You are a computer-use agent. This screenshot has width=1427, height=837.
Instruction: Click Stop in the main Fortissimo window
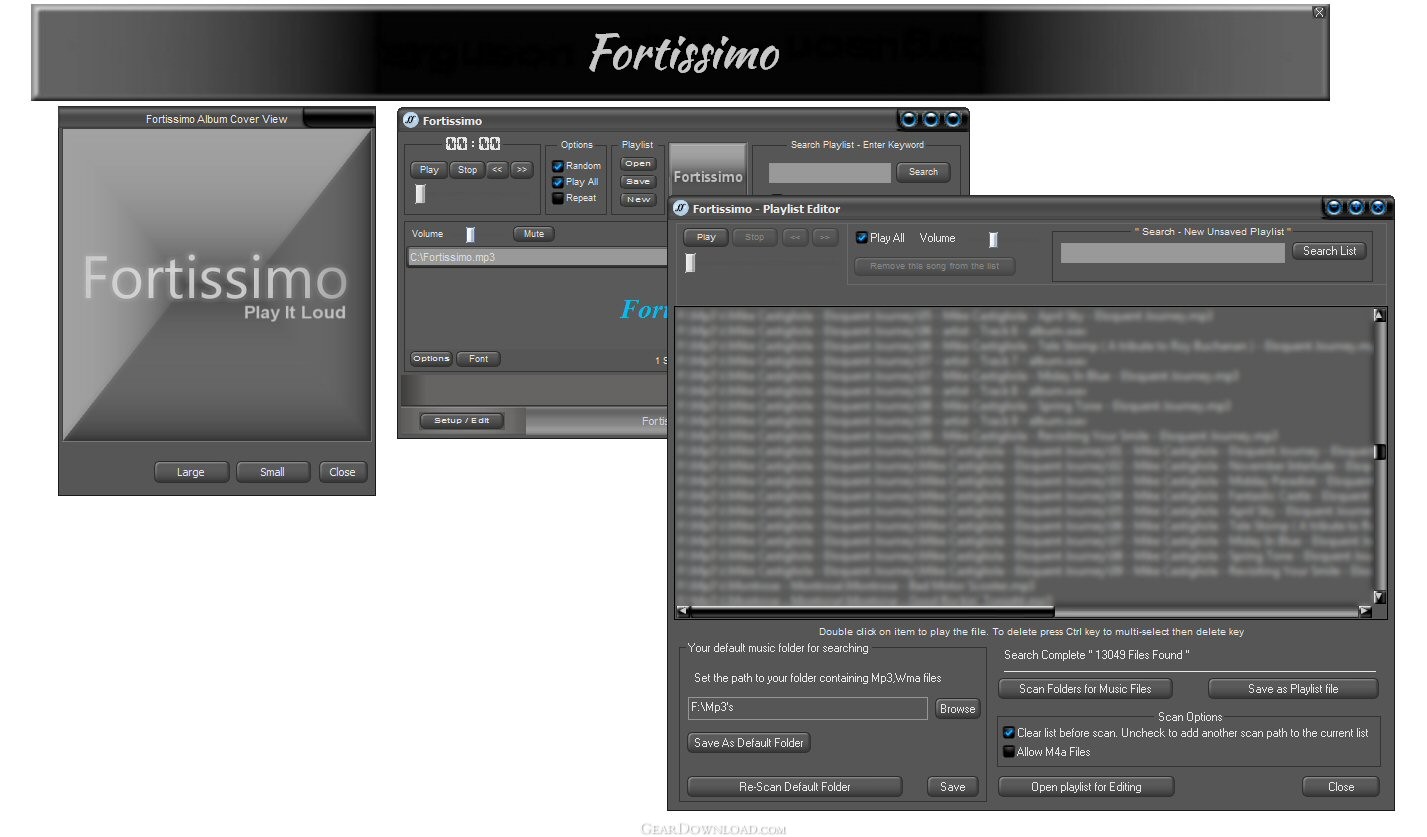tap(467, 170)
